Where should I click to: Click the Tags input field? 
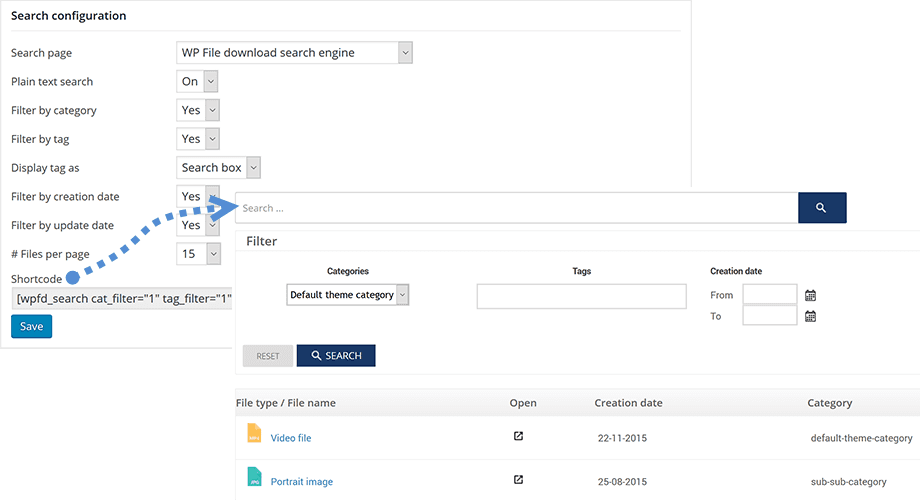[x=581, y=296]
